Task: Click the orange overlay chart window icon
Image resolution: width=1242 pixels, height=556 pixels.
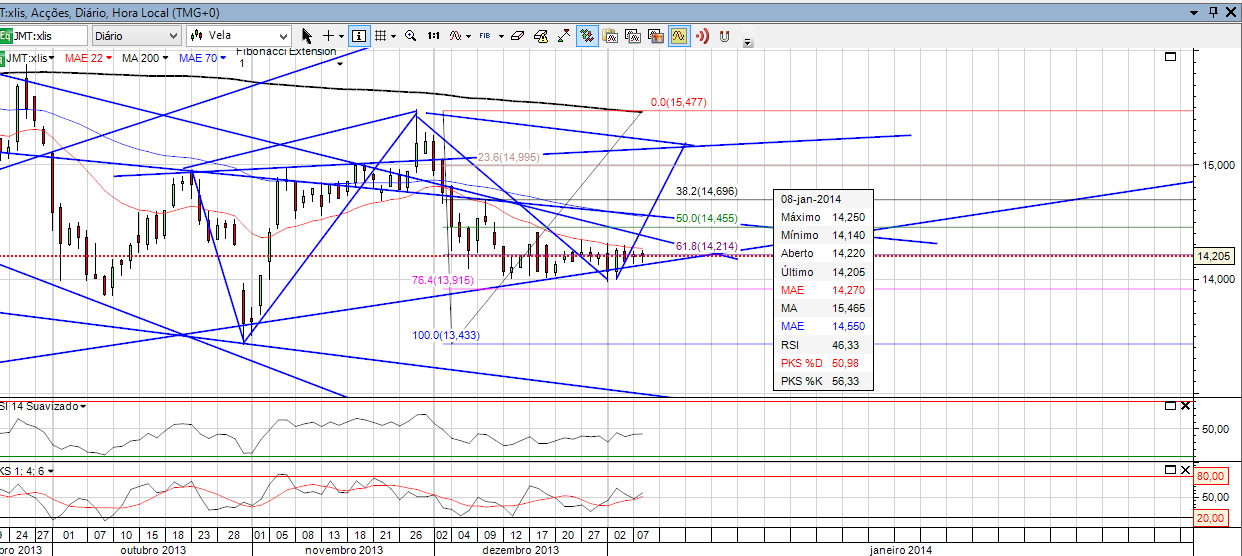Action: pyautogui.click(x=656, y=35)
